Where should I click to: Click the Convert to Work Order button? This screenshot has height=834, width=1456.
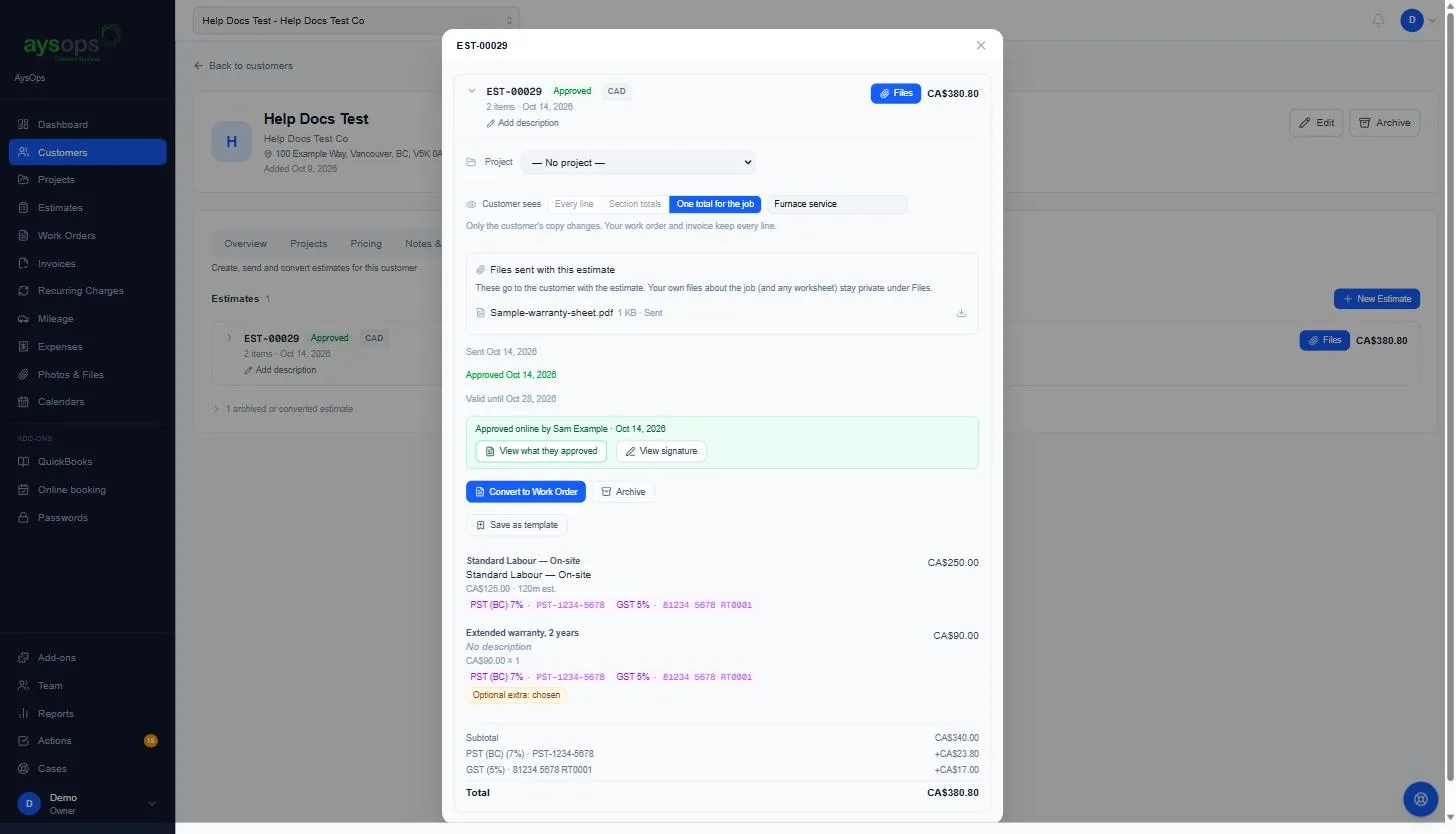(526, 492)
